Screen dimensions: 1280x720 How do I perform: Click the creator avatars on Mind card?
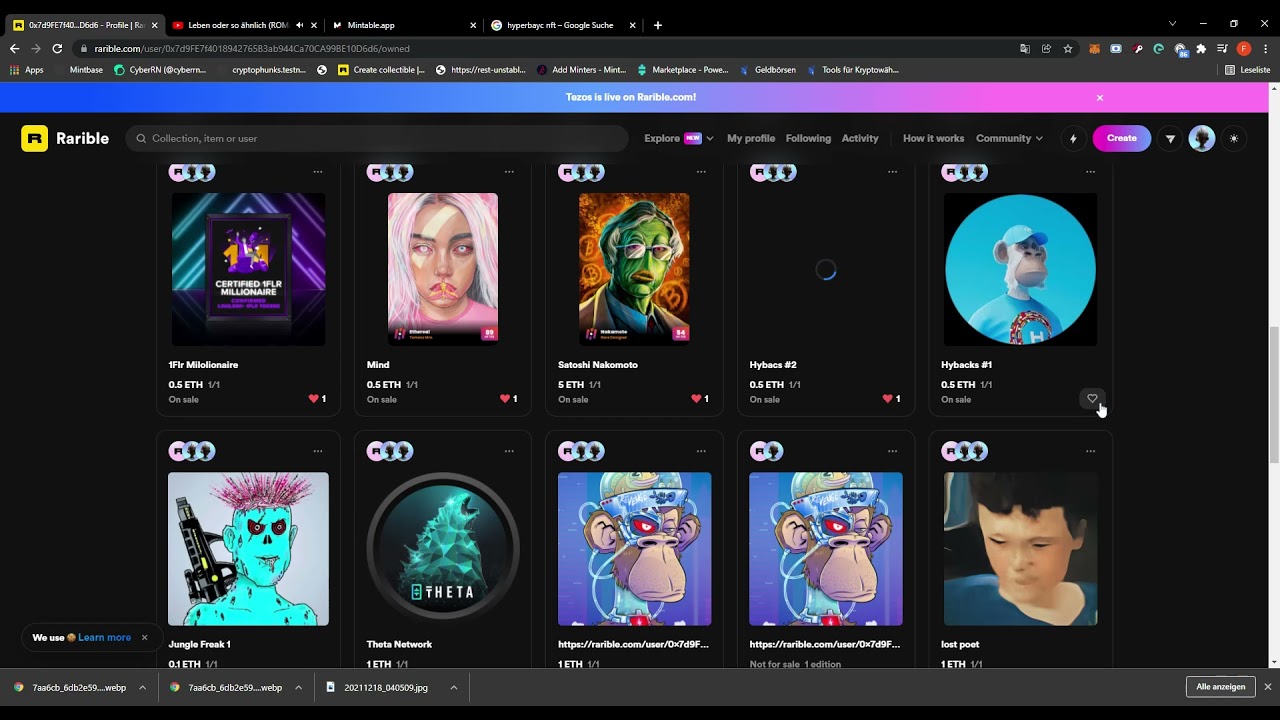(x=390, y=172)
